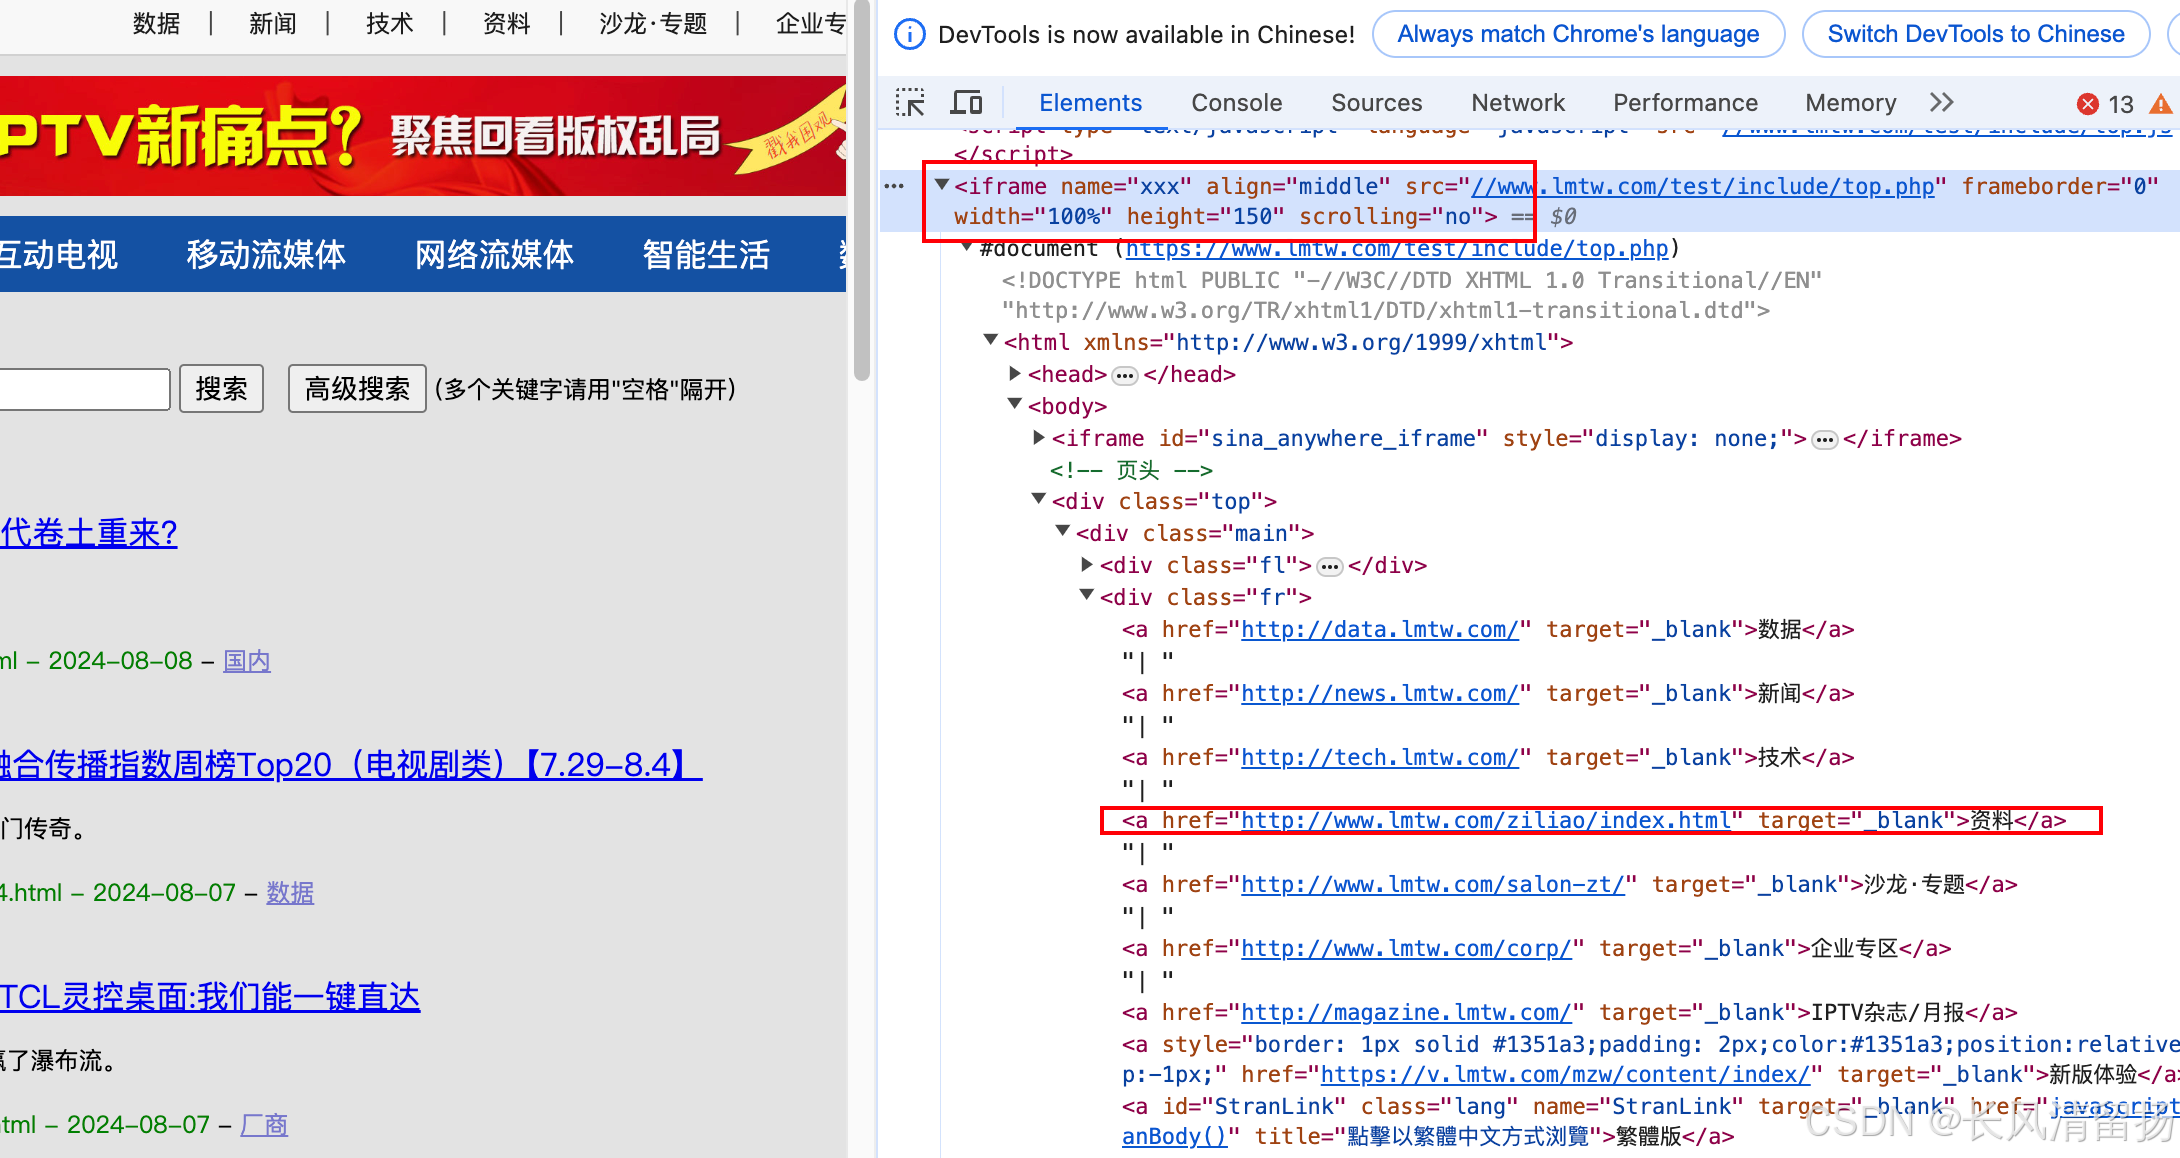Expand the sina_anywhere_iframe node
The width and height of the screenshot is (2180, 1158).
point(1039,438)
